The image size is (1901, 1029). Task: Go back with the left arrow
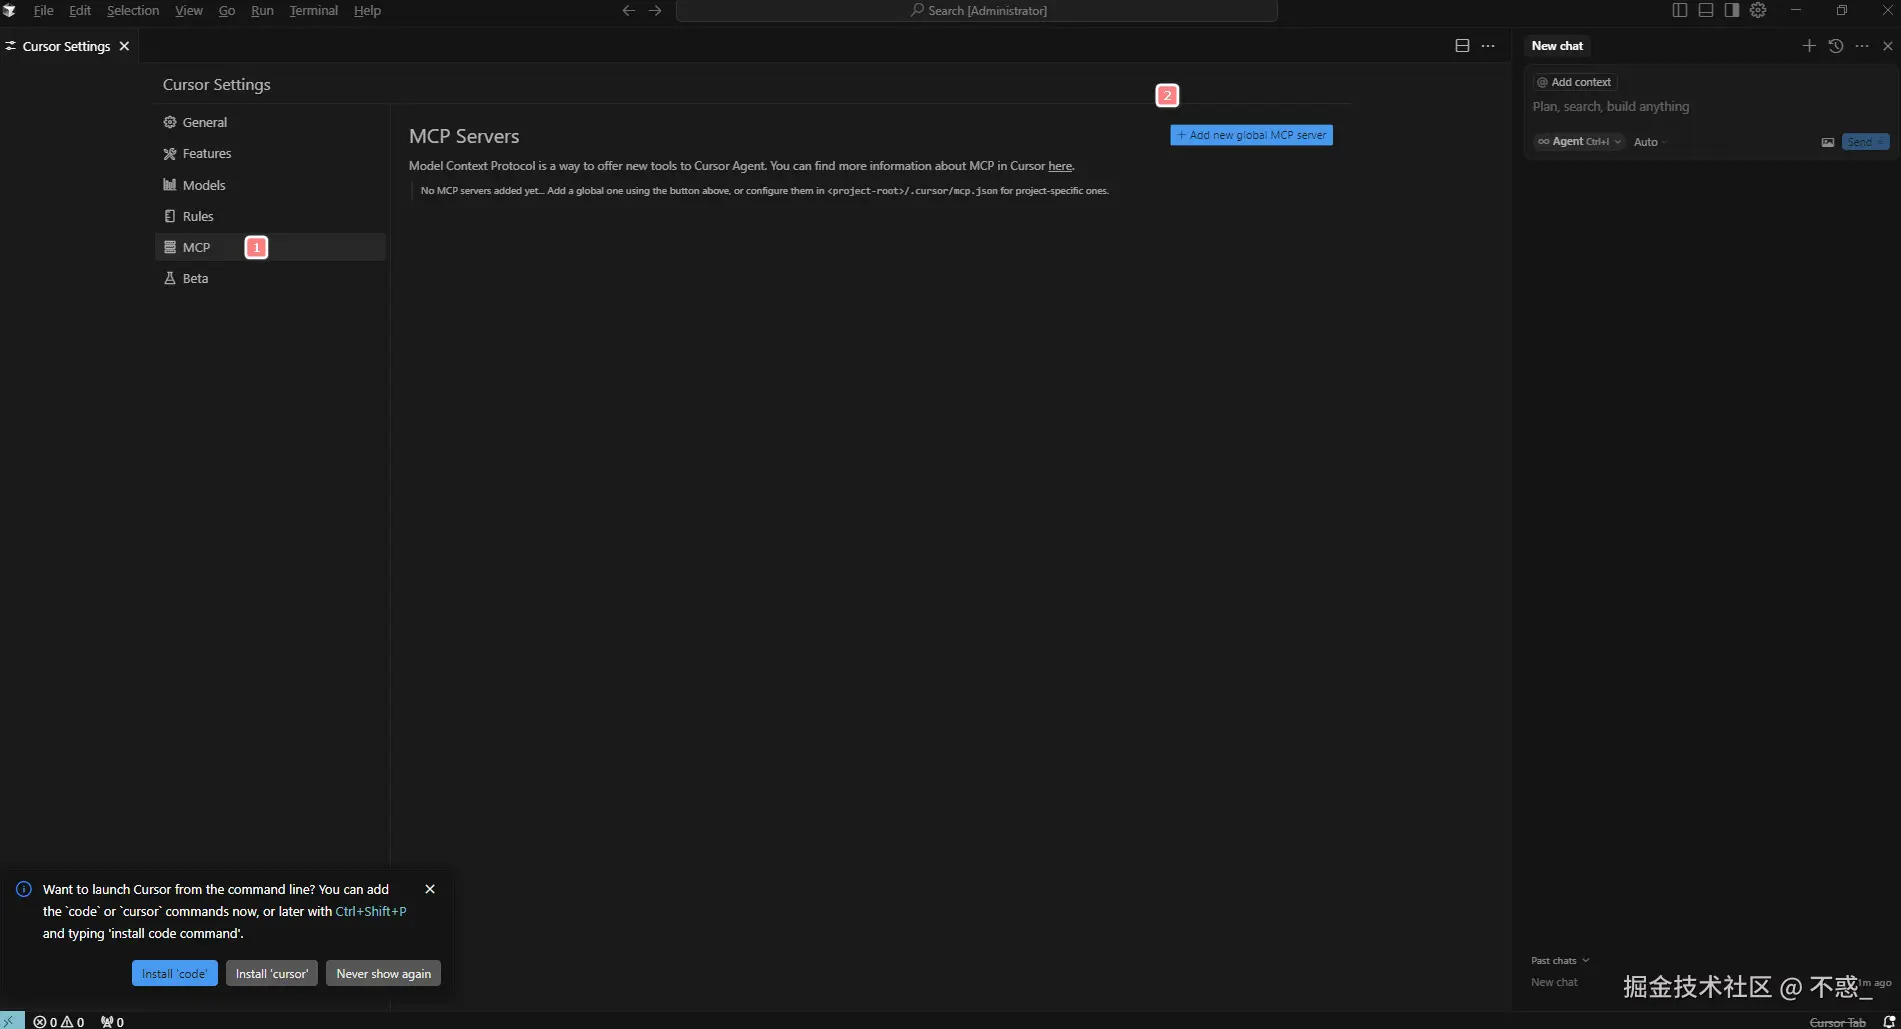coord(629,11)
